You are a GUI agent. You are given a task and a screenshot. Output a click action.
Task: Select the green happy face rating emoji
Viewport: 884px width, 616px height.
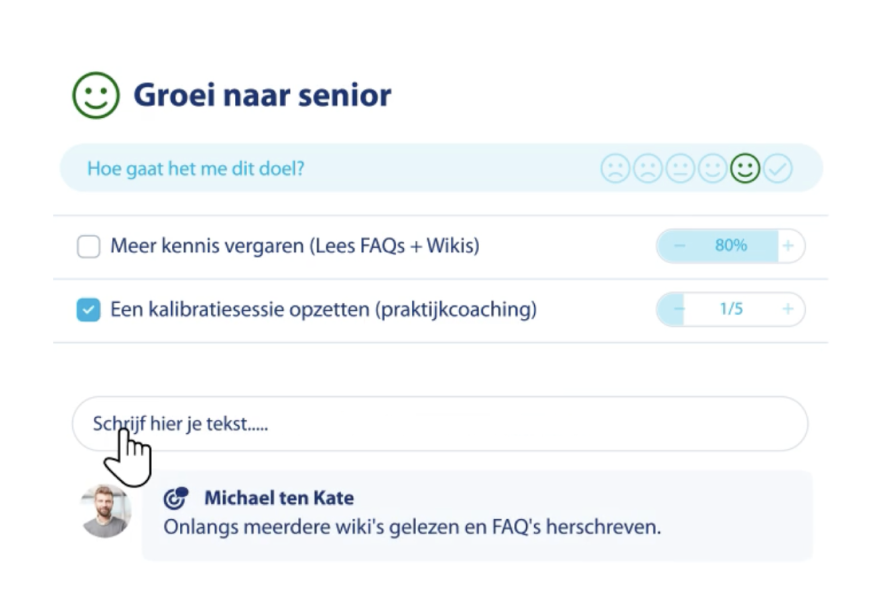tap(745, 167)
